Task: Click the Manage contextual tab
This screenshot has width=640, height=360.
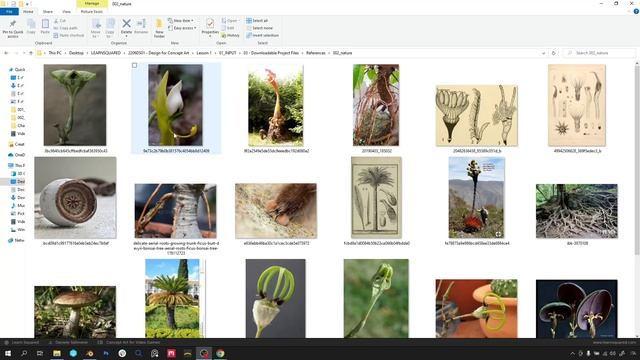Action: coord(92,3)
